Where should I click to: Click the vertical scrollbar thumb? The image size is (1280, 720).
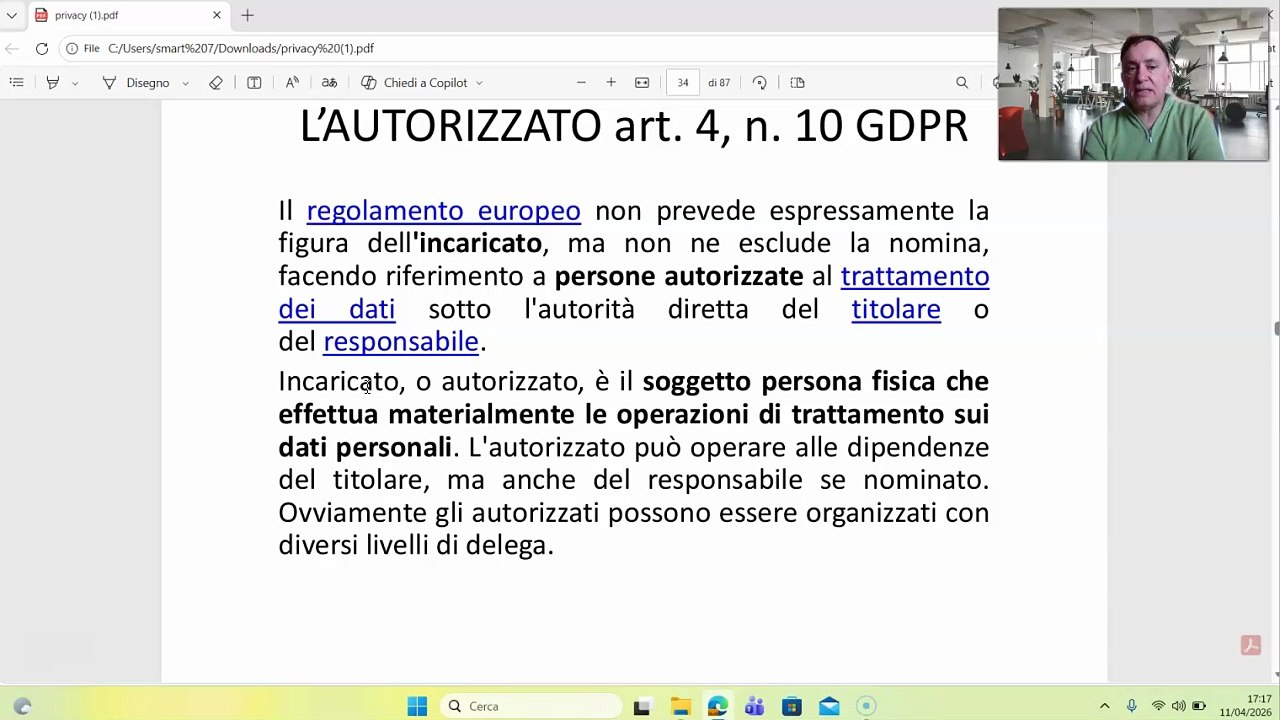[1276, 329]
